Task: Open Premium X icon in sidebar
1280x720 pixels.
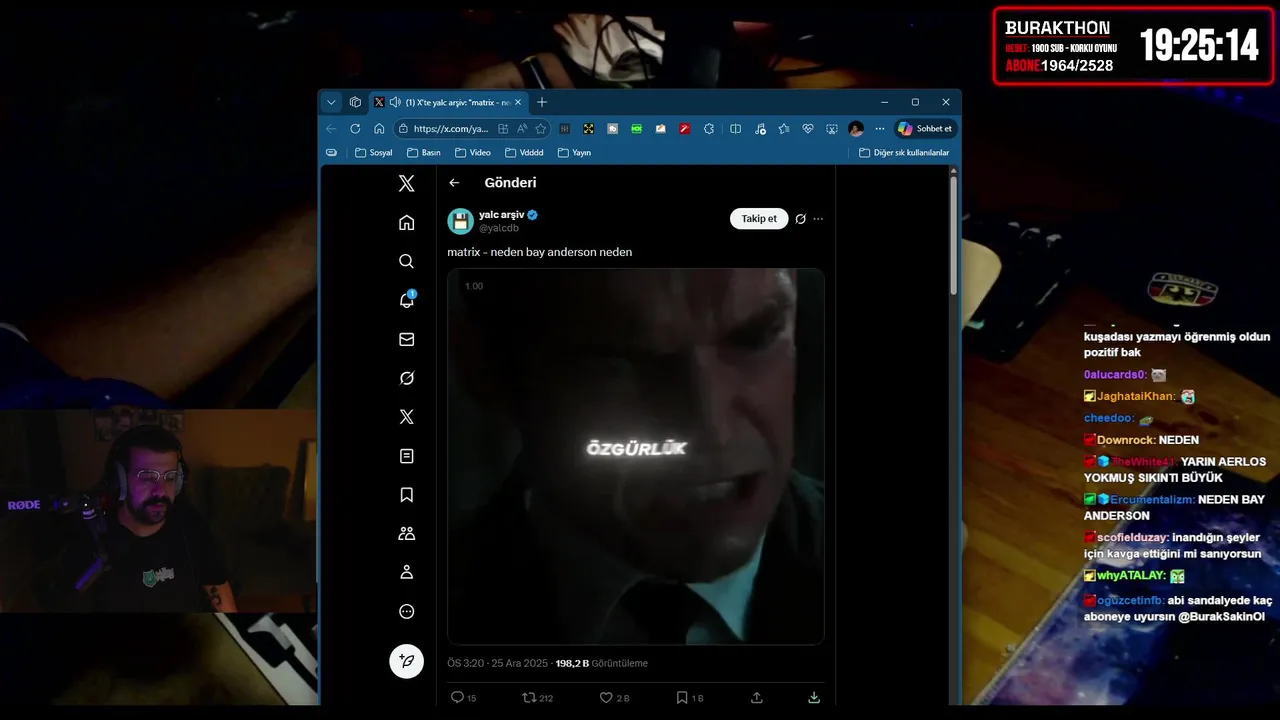Action: [406, 417]
